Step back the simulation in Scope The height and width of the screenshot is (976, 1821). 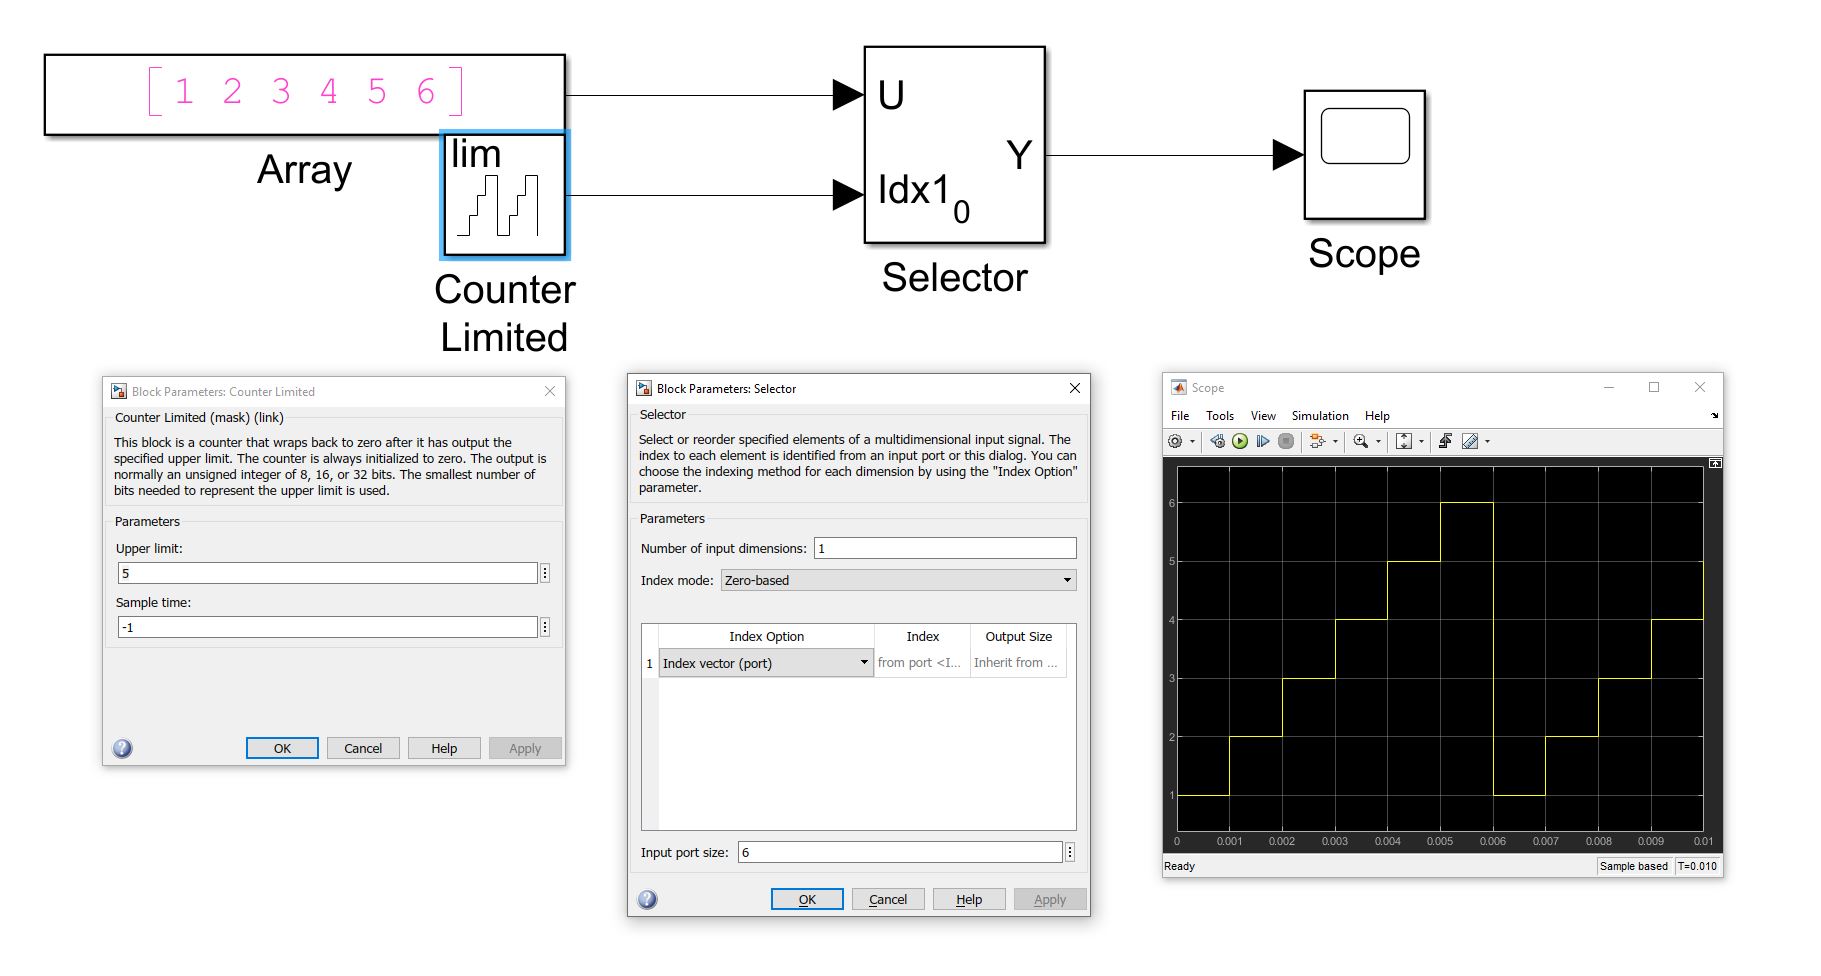[x=1217, y=441]
